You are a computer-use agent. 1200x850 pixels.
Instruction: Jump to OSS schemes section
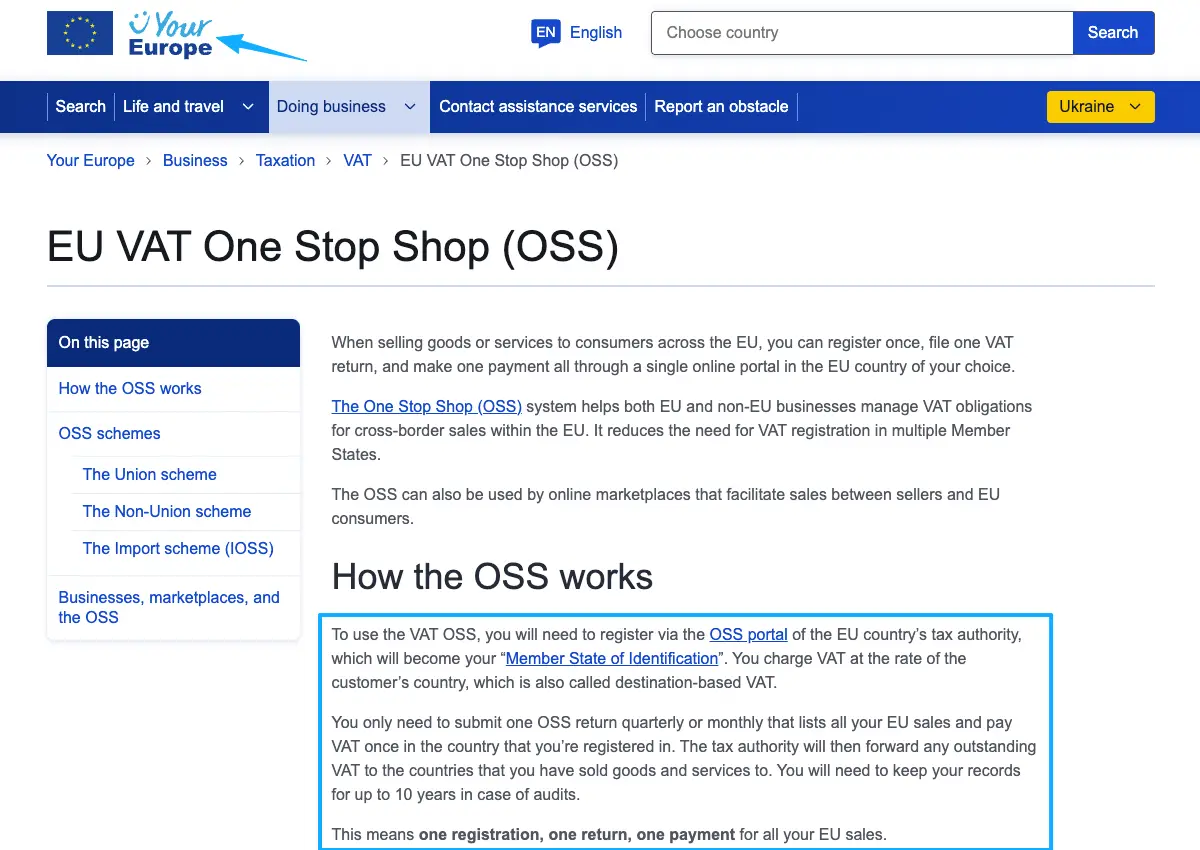[110, 433]
